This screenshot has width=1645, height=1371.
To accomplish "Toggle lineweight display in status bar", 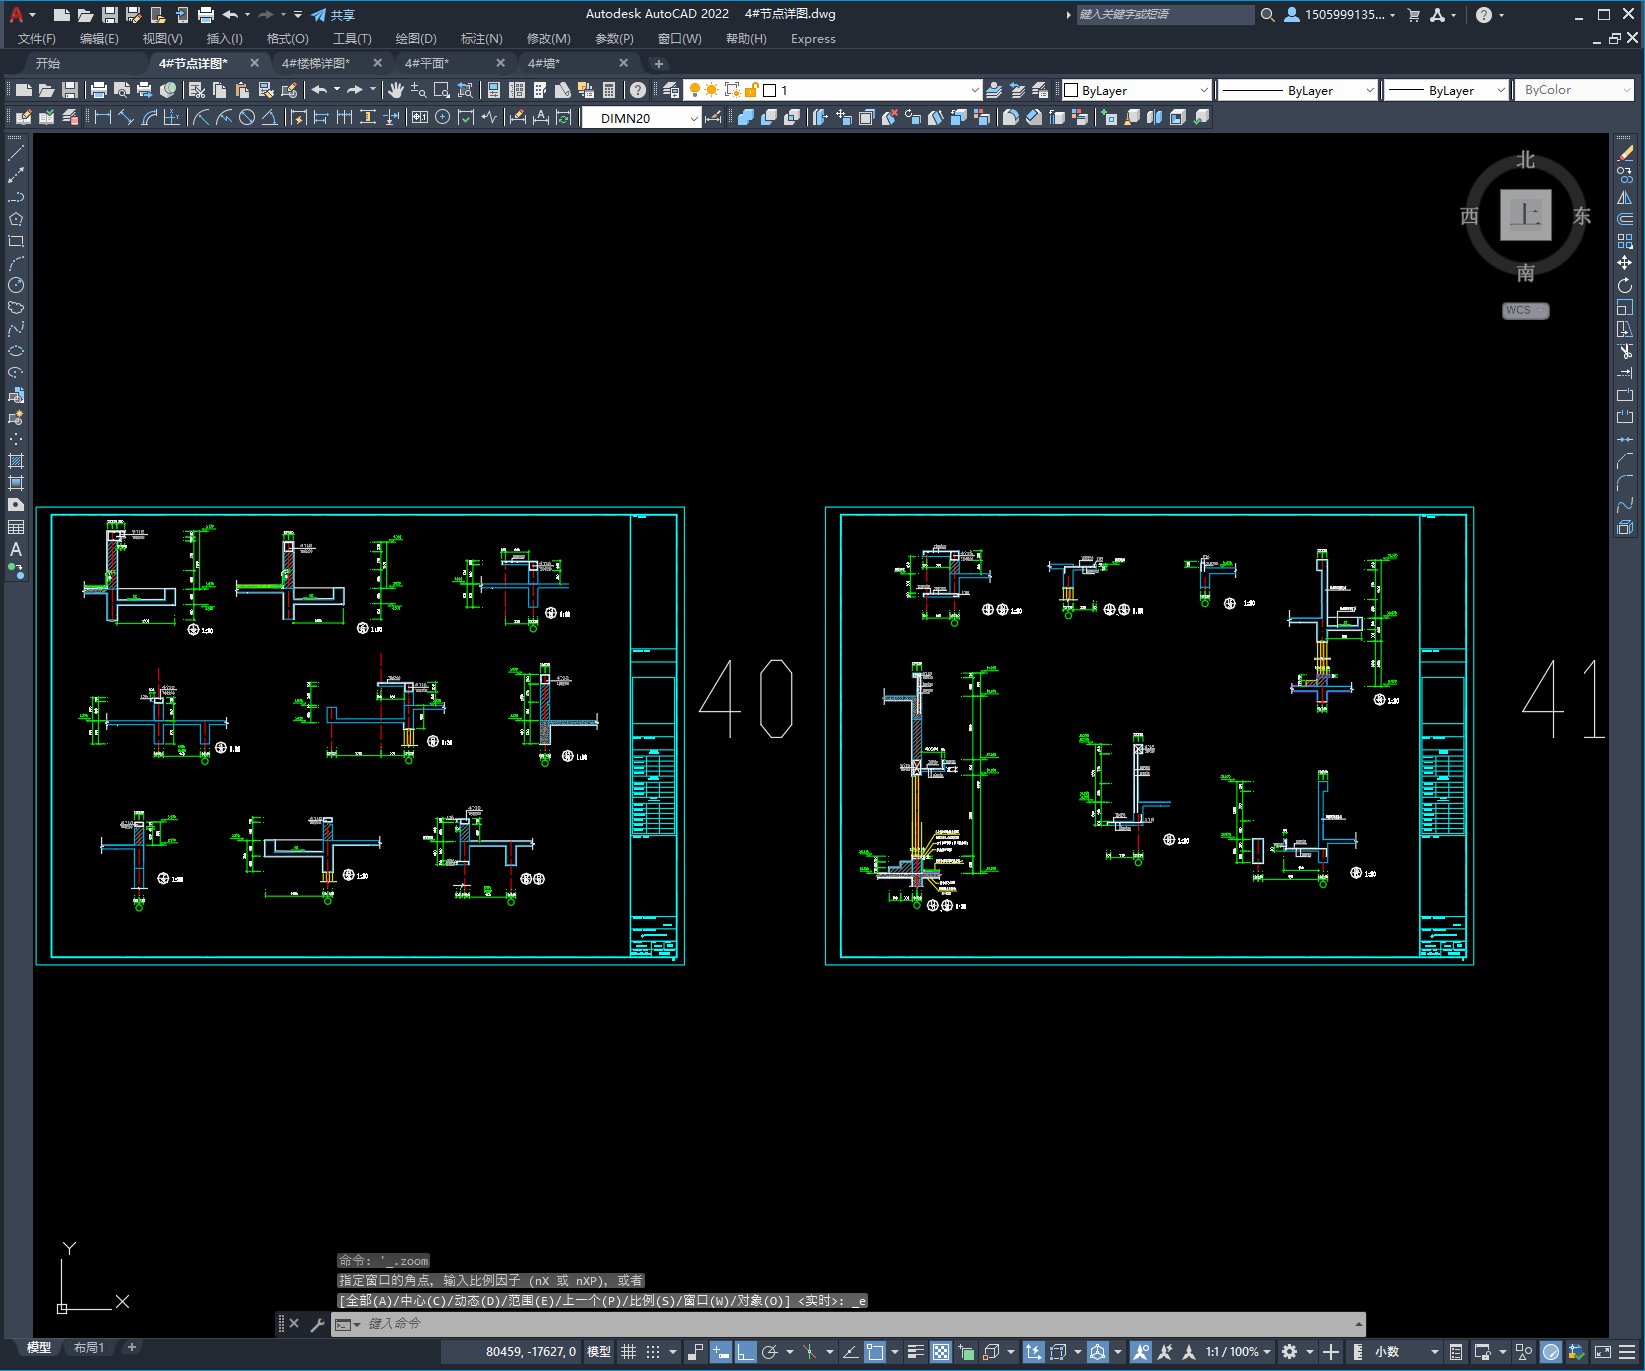I will click(915, 1352).
